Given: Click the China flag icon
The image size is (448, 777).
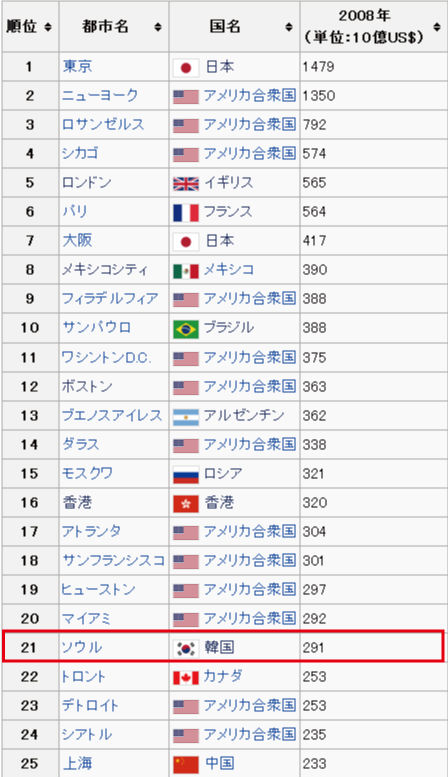Looking at the screenshot, I should pos(186,765).
